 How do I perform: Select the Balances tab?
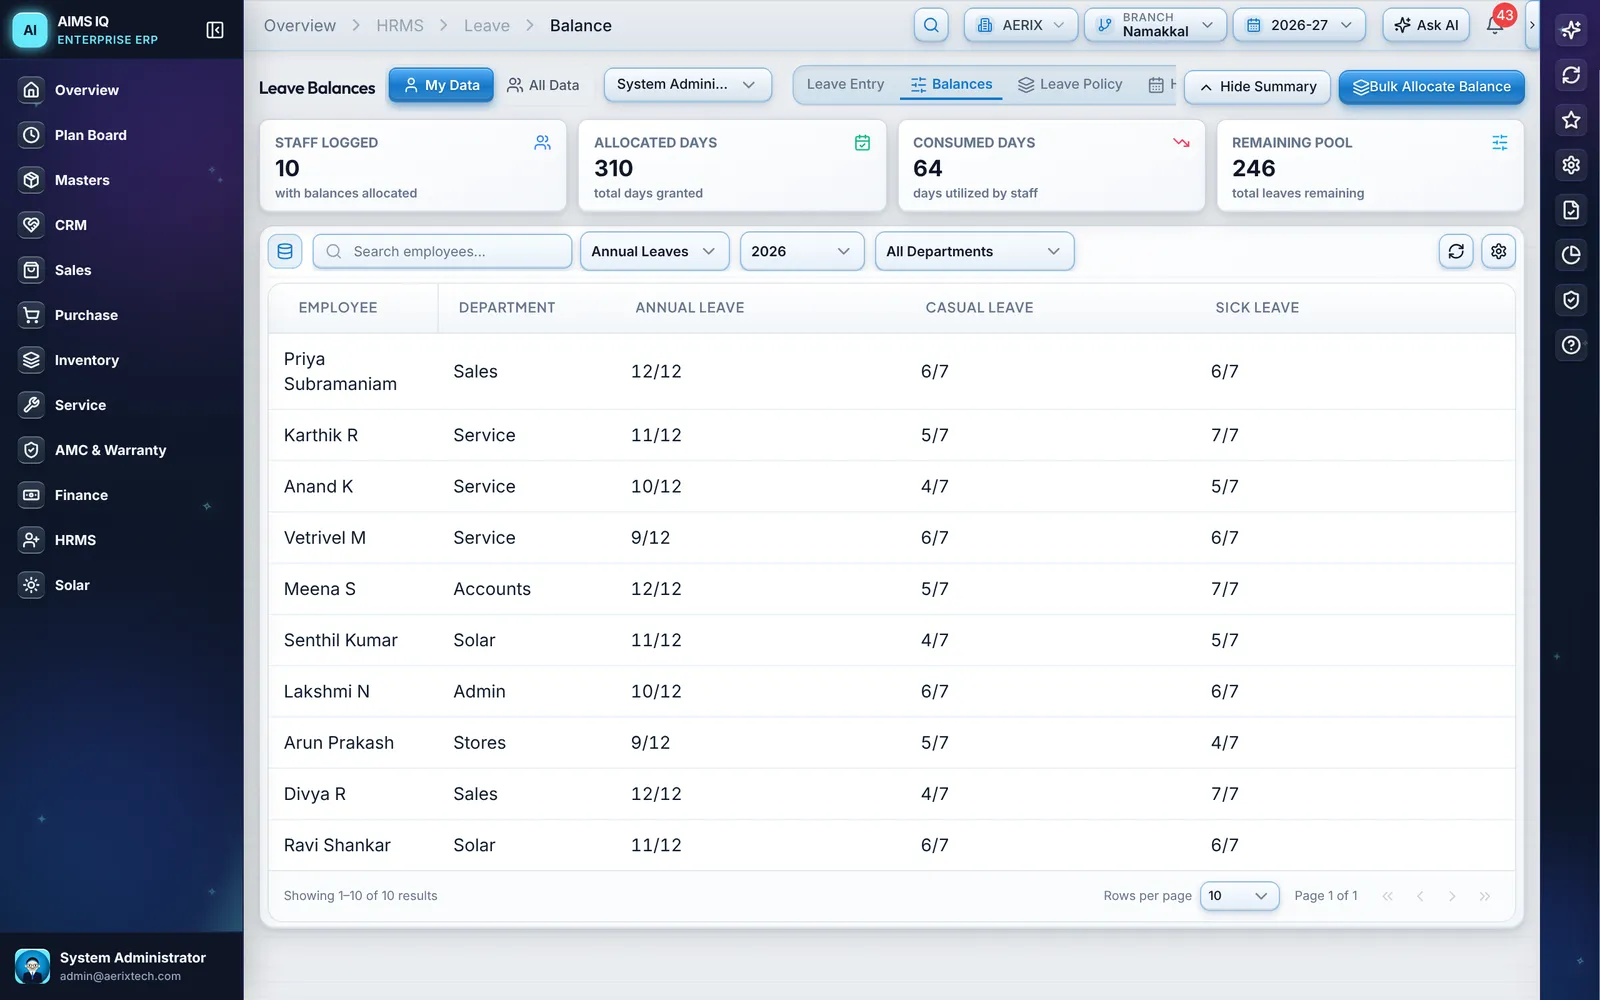[951, 85]
